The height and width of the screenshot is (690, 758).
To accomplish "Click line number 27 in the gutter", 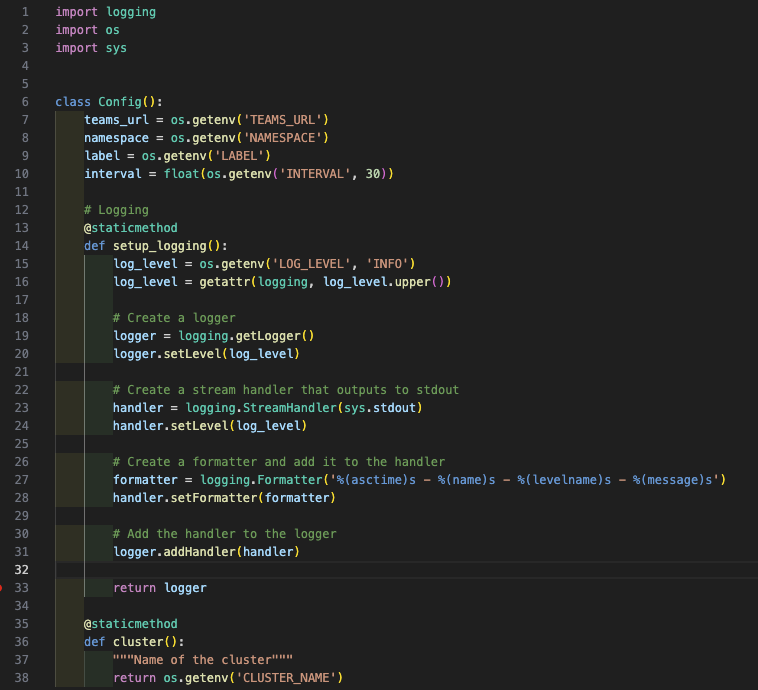I will tap(22, 480).
